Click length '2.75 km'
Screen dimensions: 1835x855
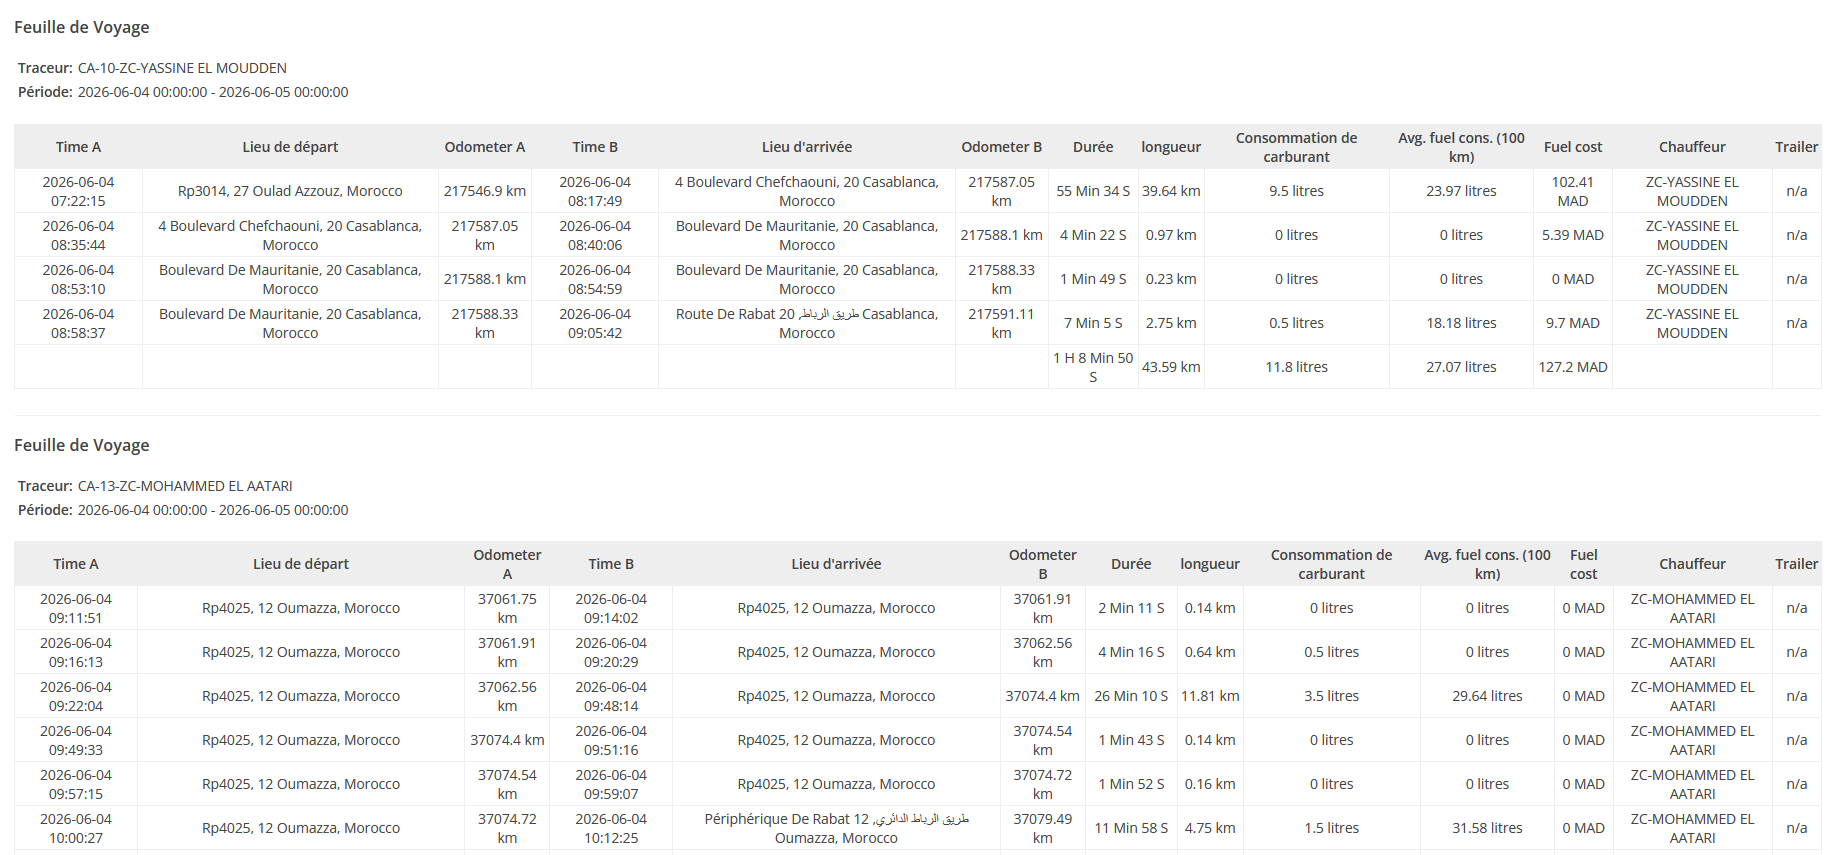(1171, 323)
